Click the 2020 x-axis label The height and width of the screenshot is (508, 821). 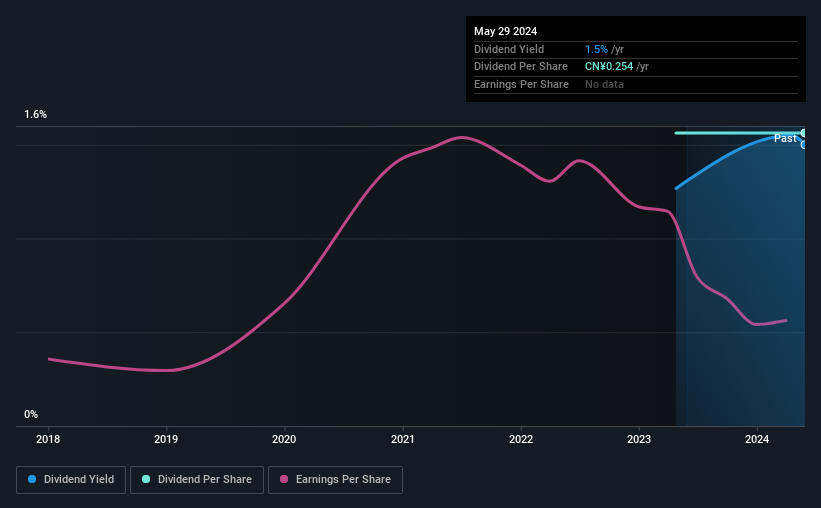click(284, 439)
